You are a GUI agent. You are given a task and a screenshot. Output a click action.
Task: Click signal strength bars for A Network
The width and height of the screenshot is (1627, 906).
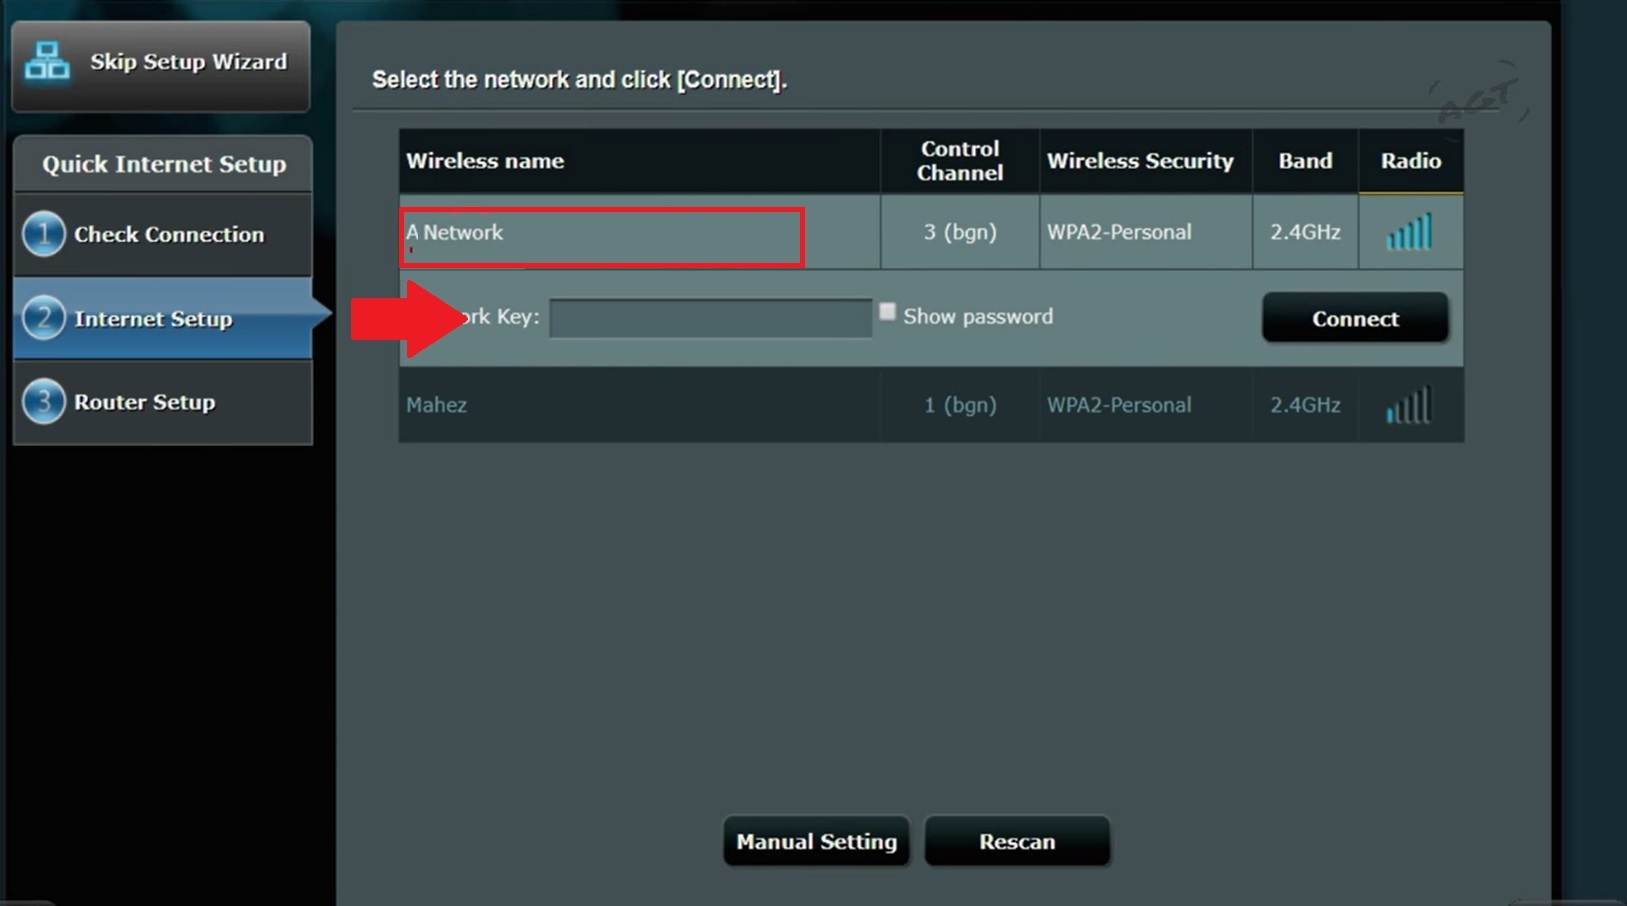point(1409,232)
